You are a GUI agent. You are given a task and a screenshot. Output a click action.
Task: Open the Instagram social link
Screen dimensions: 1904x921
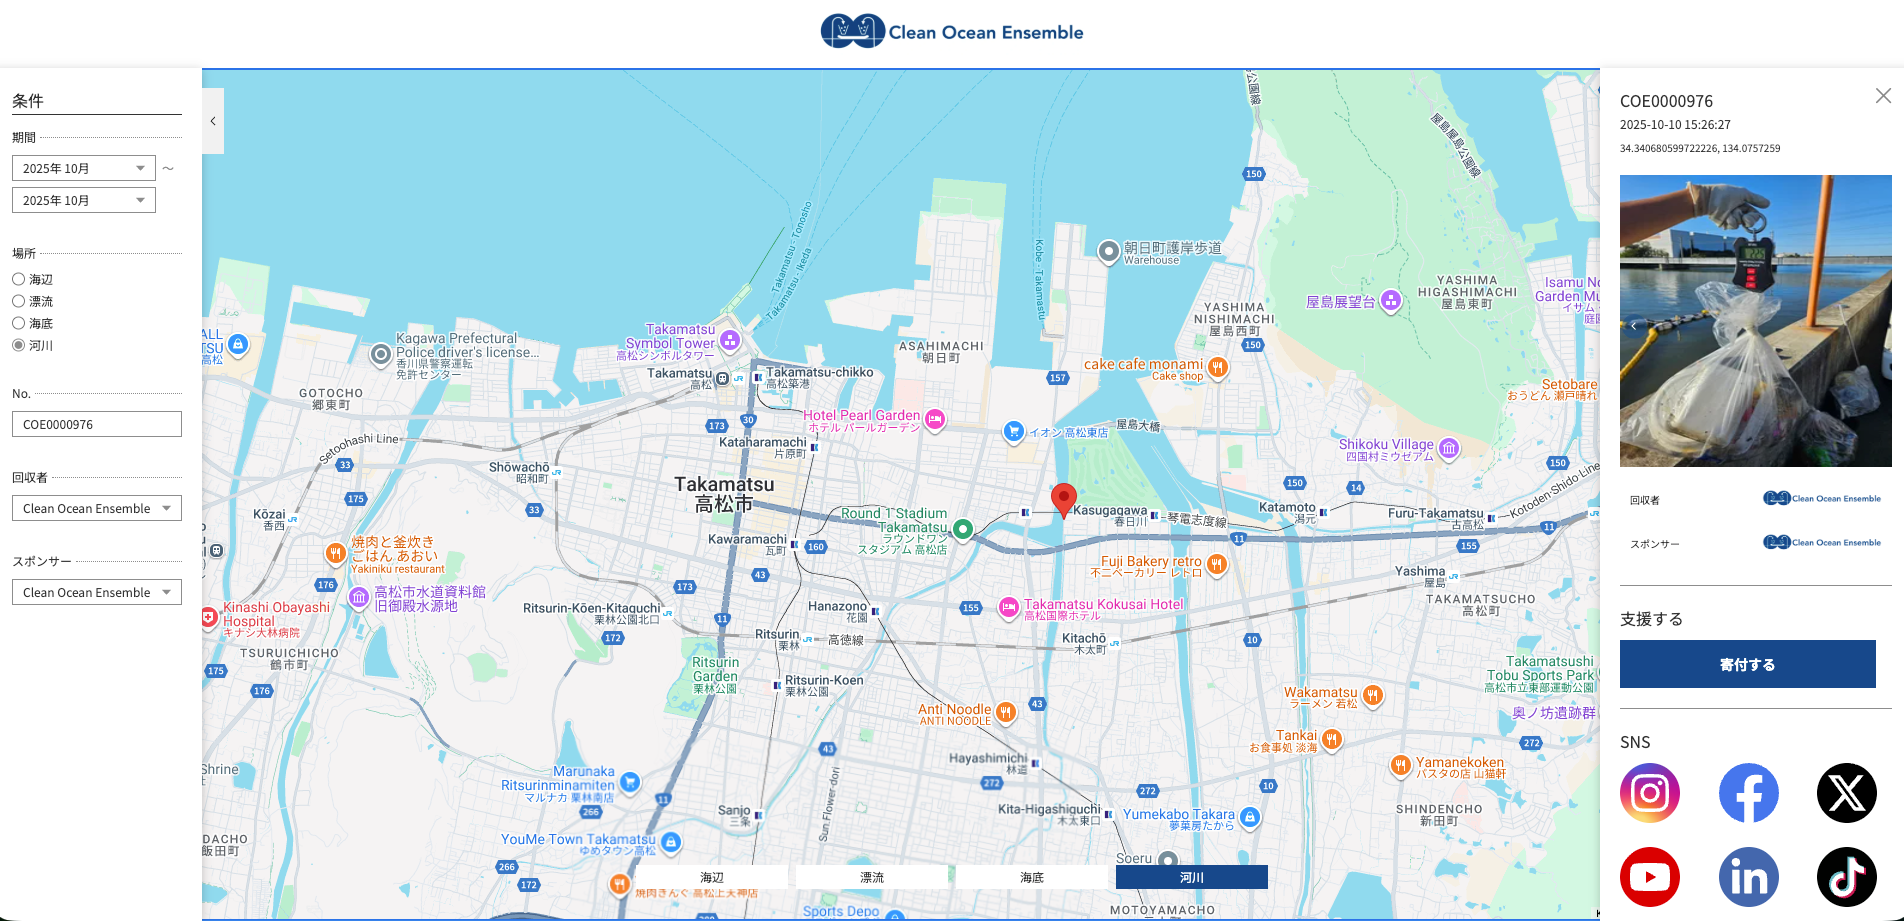[x=1649, y=793]
